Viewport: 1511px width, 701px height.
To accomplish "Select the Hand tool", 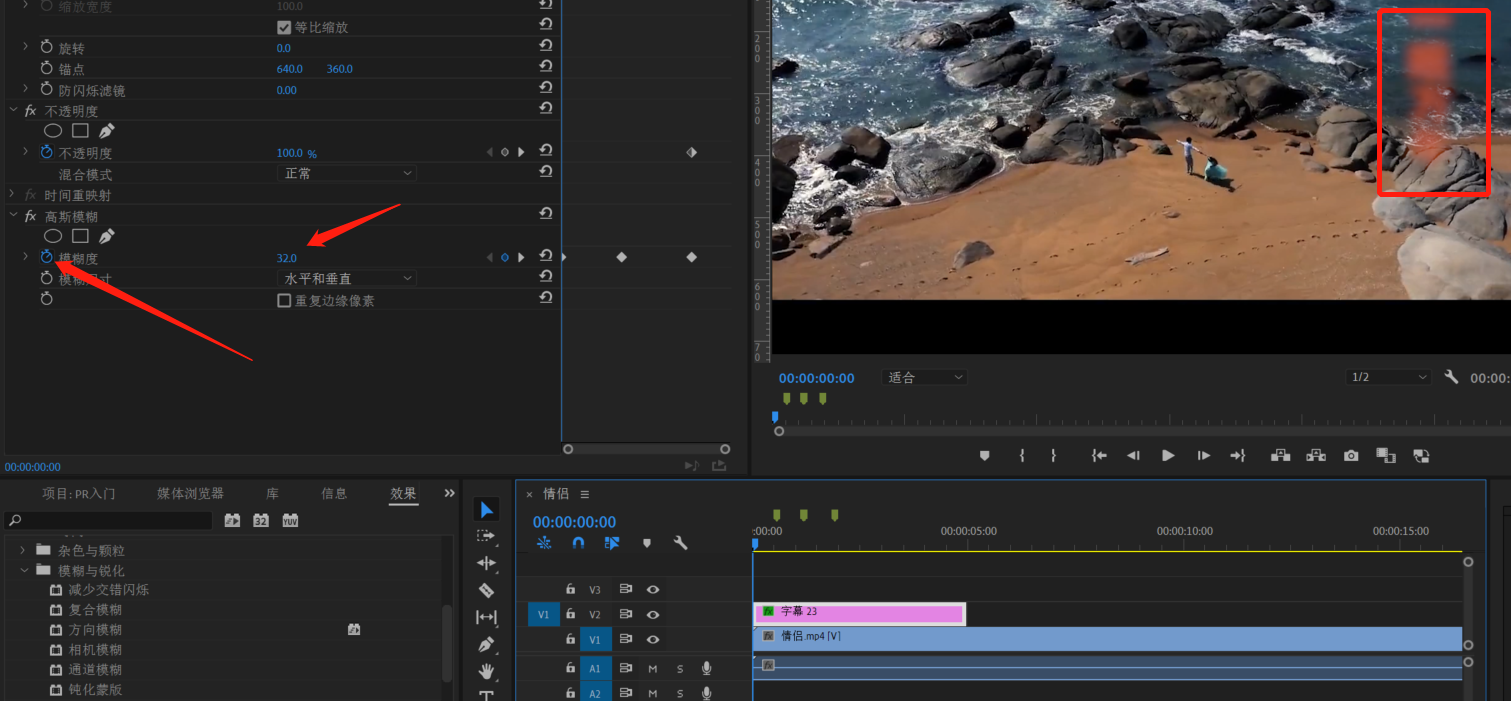I will [486, 670].
